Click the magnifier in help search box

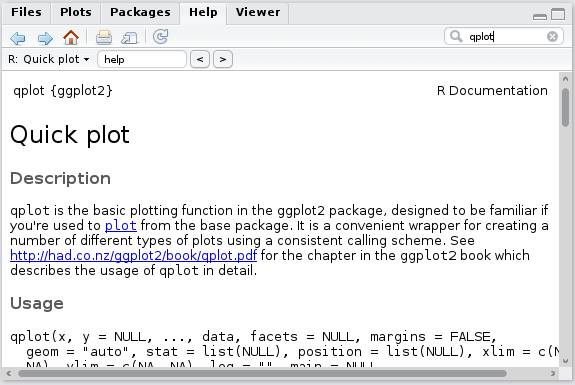[456, 37]
